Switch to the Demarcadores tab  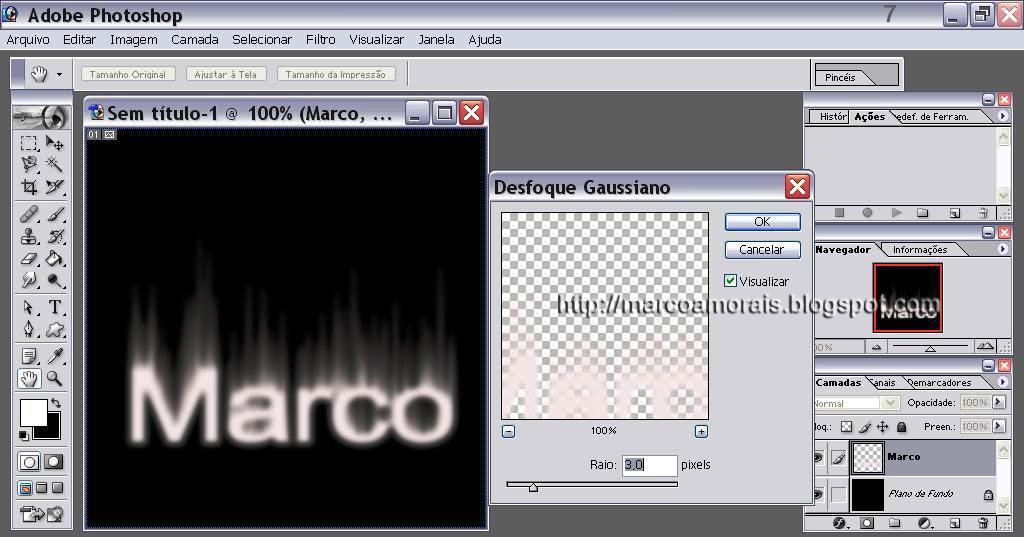point(940,383)
